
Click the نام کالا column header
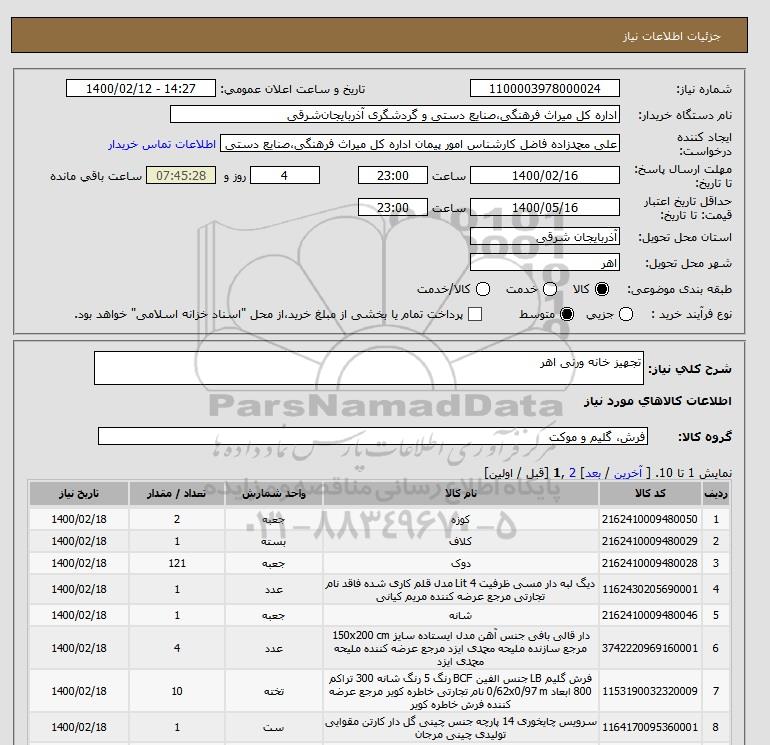click(461, 494)
